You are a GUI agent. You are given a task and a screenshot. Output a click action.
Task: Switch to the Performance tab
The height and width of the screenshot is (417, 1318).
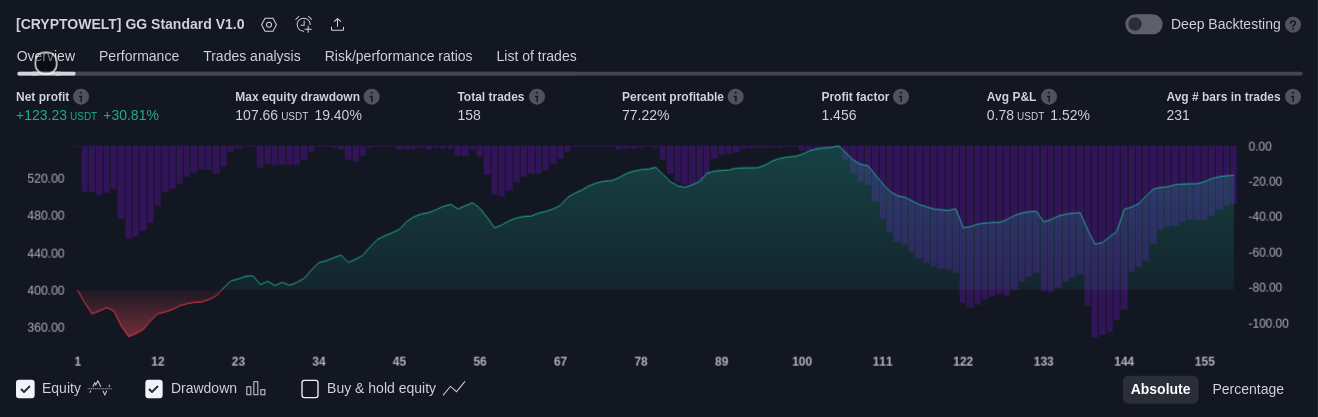point(139,56)
